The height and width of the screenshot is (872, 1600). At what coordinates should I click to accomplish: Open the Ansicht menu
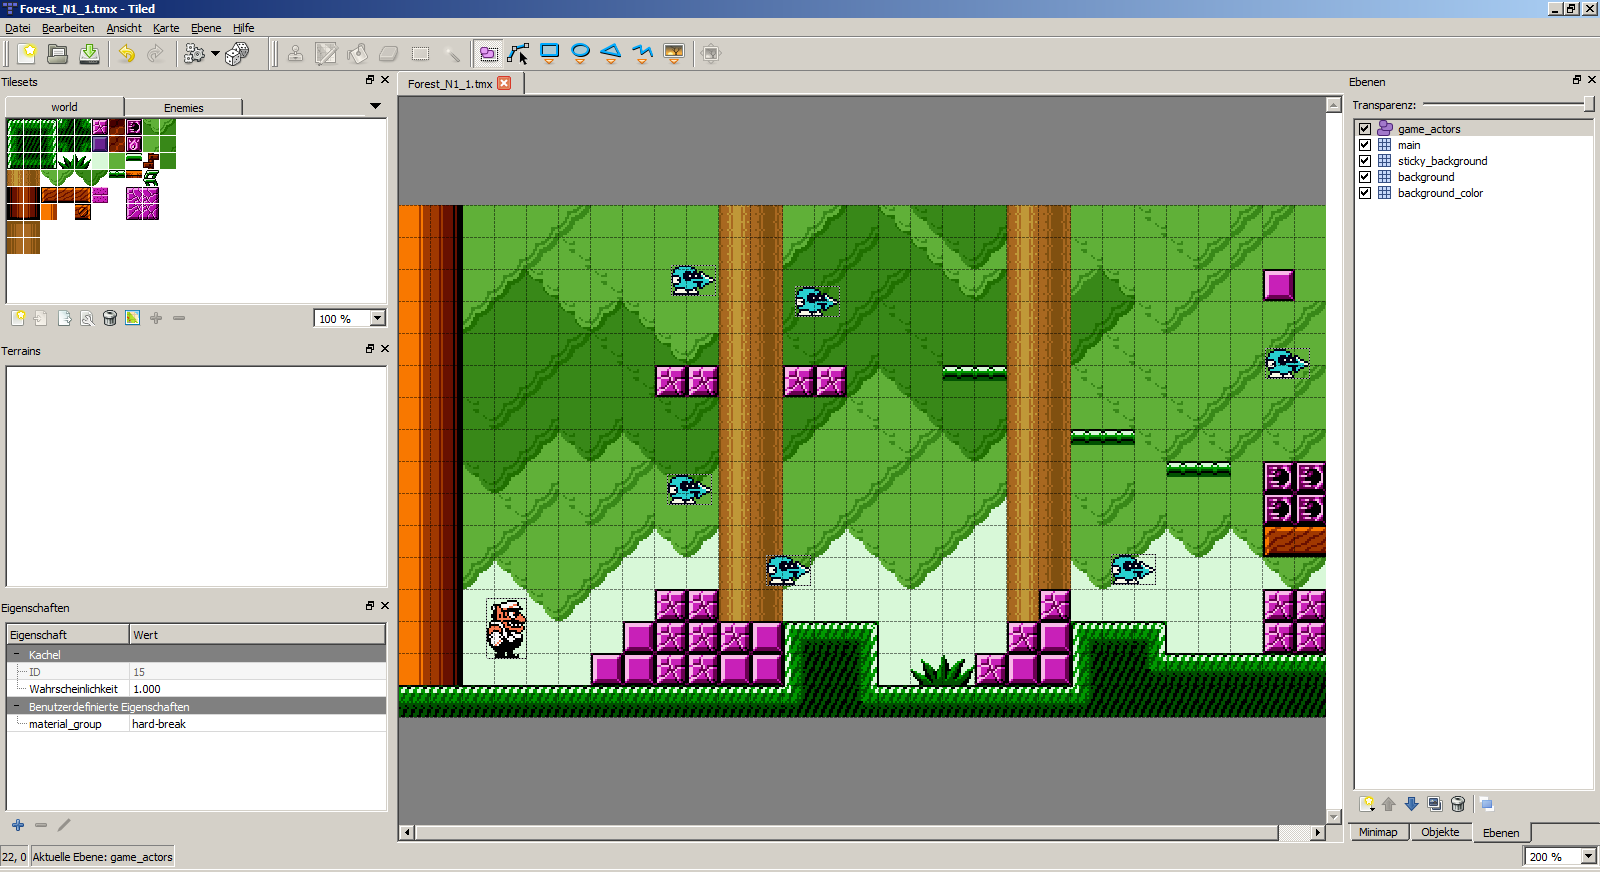coord(124,28)
